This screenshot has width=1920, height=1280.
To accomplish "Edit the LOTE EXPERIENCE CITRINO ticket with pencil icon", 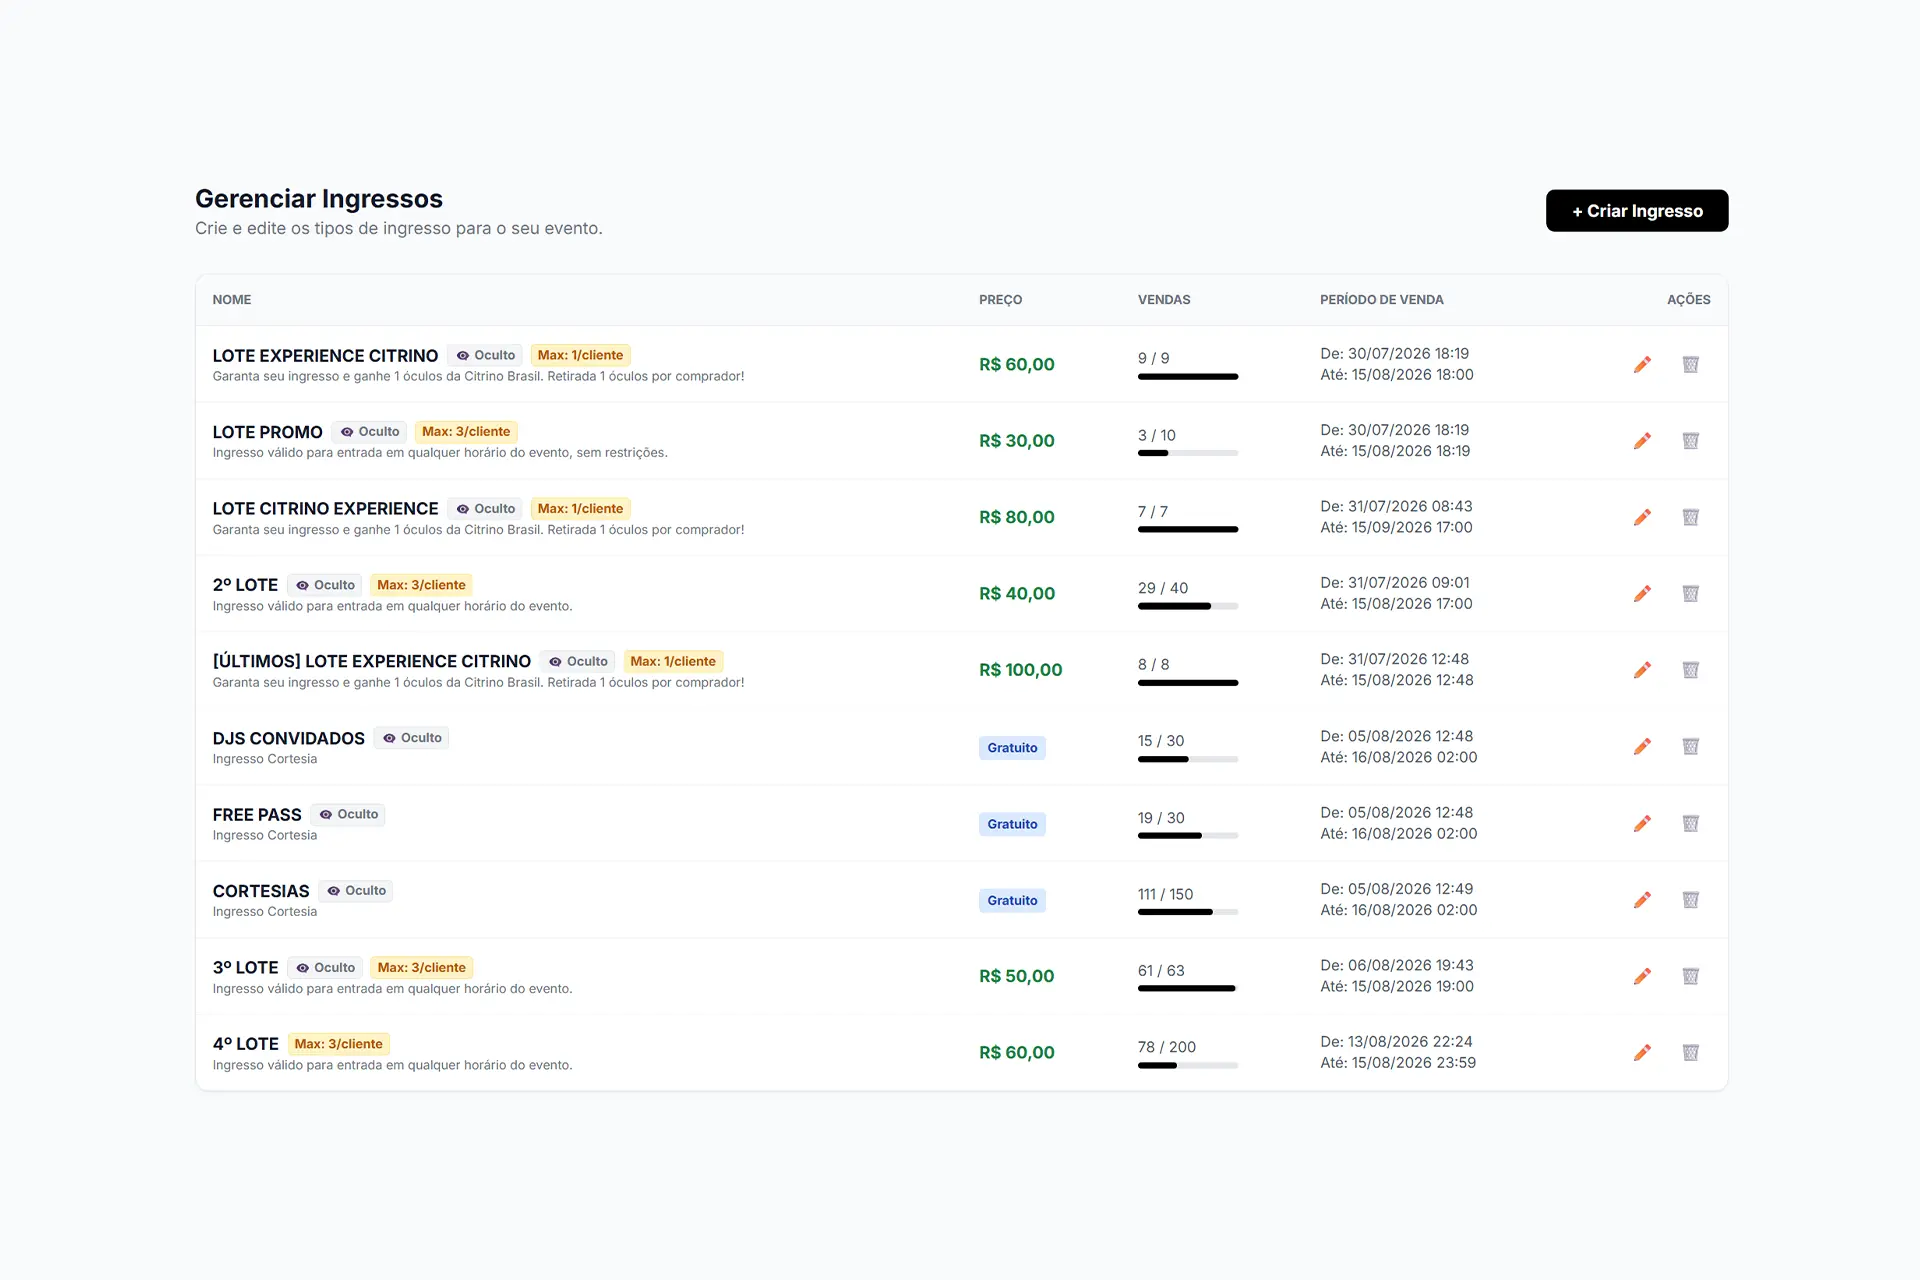I will pos(1642,364).
